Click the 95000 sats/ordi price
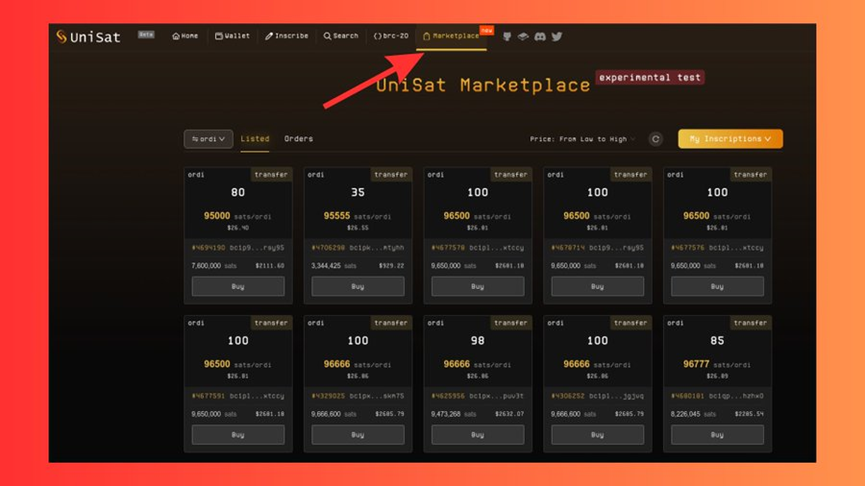The width and height of the screenshot is (865, 486). 237,216
